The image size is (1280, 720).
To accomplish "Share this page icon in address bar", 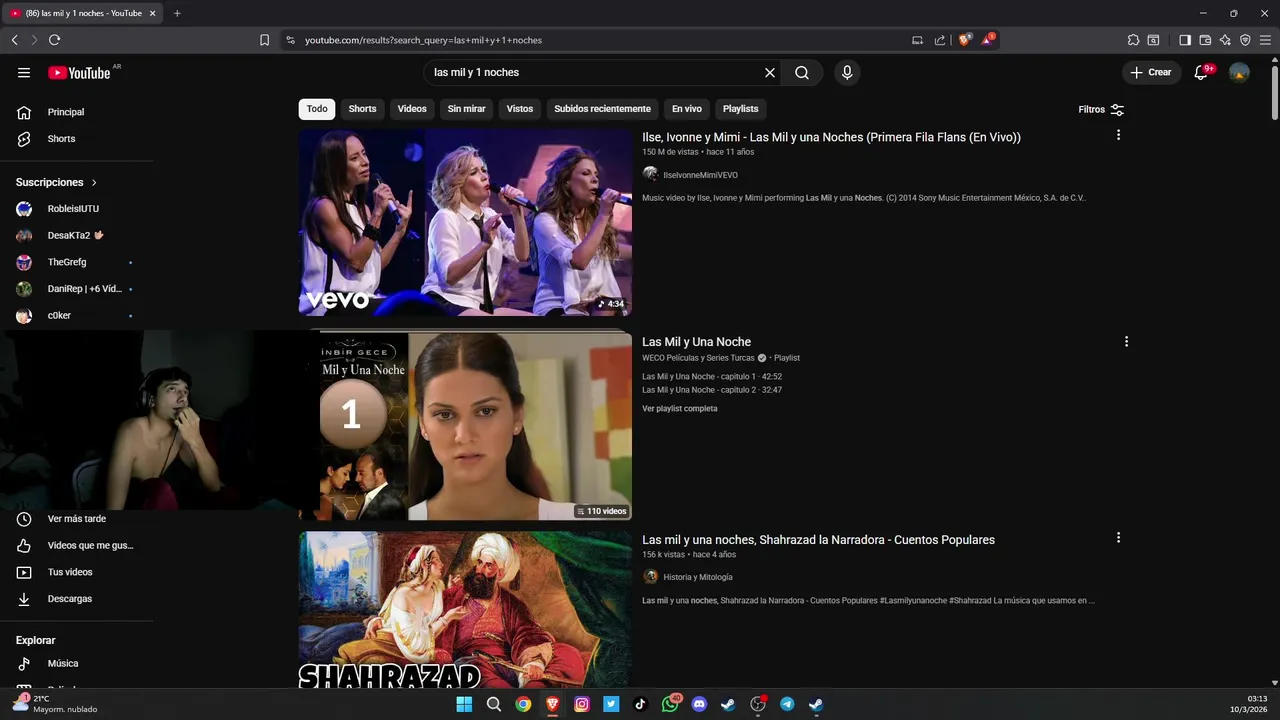I will pos(940,40).
